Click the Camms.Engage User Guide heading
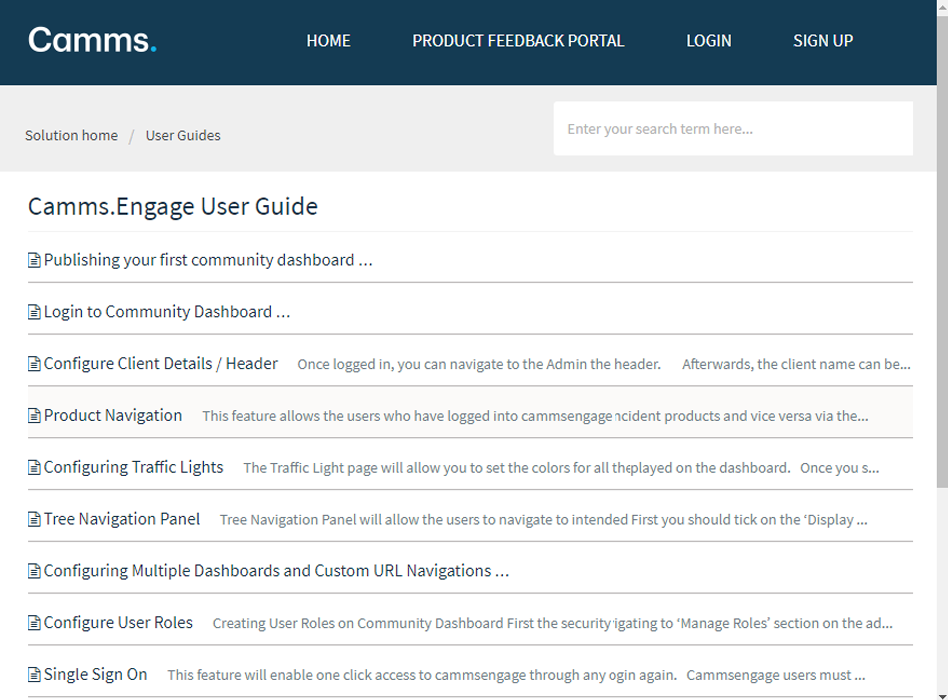Viewport: 948px width, 700px height. pyautogui.click(x=173, y=207)
